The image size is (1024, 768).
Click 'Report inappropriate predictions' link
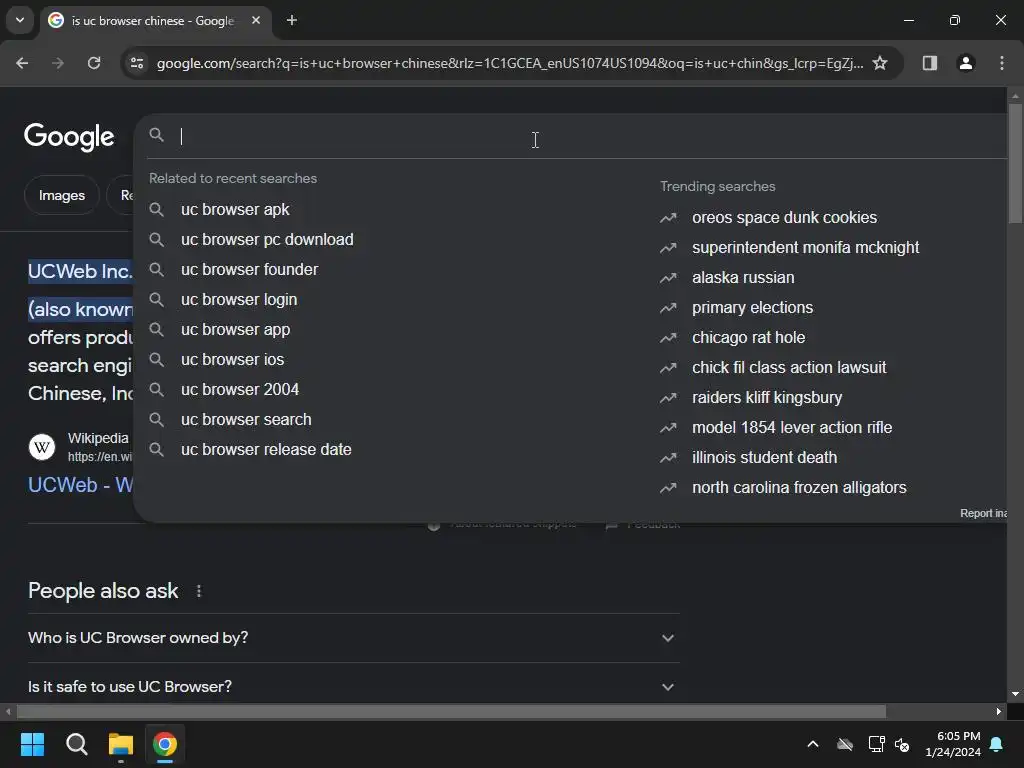click(983, 513)
